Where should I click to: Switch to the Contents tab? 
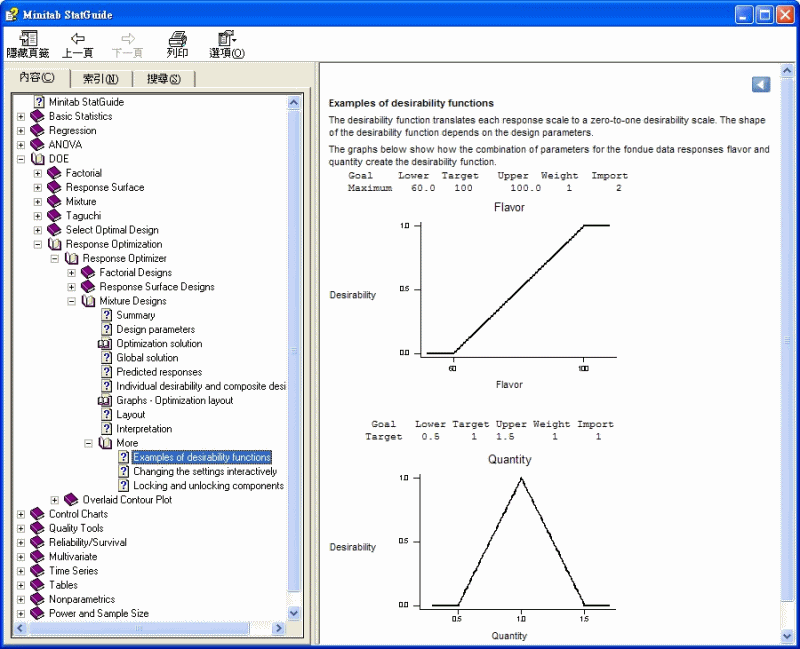37,78
